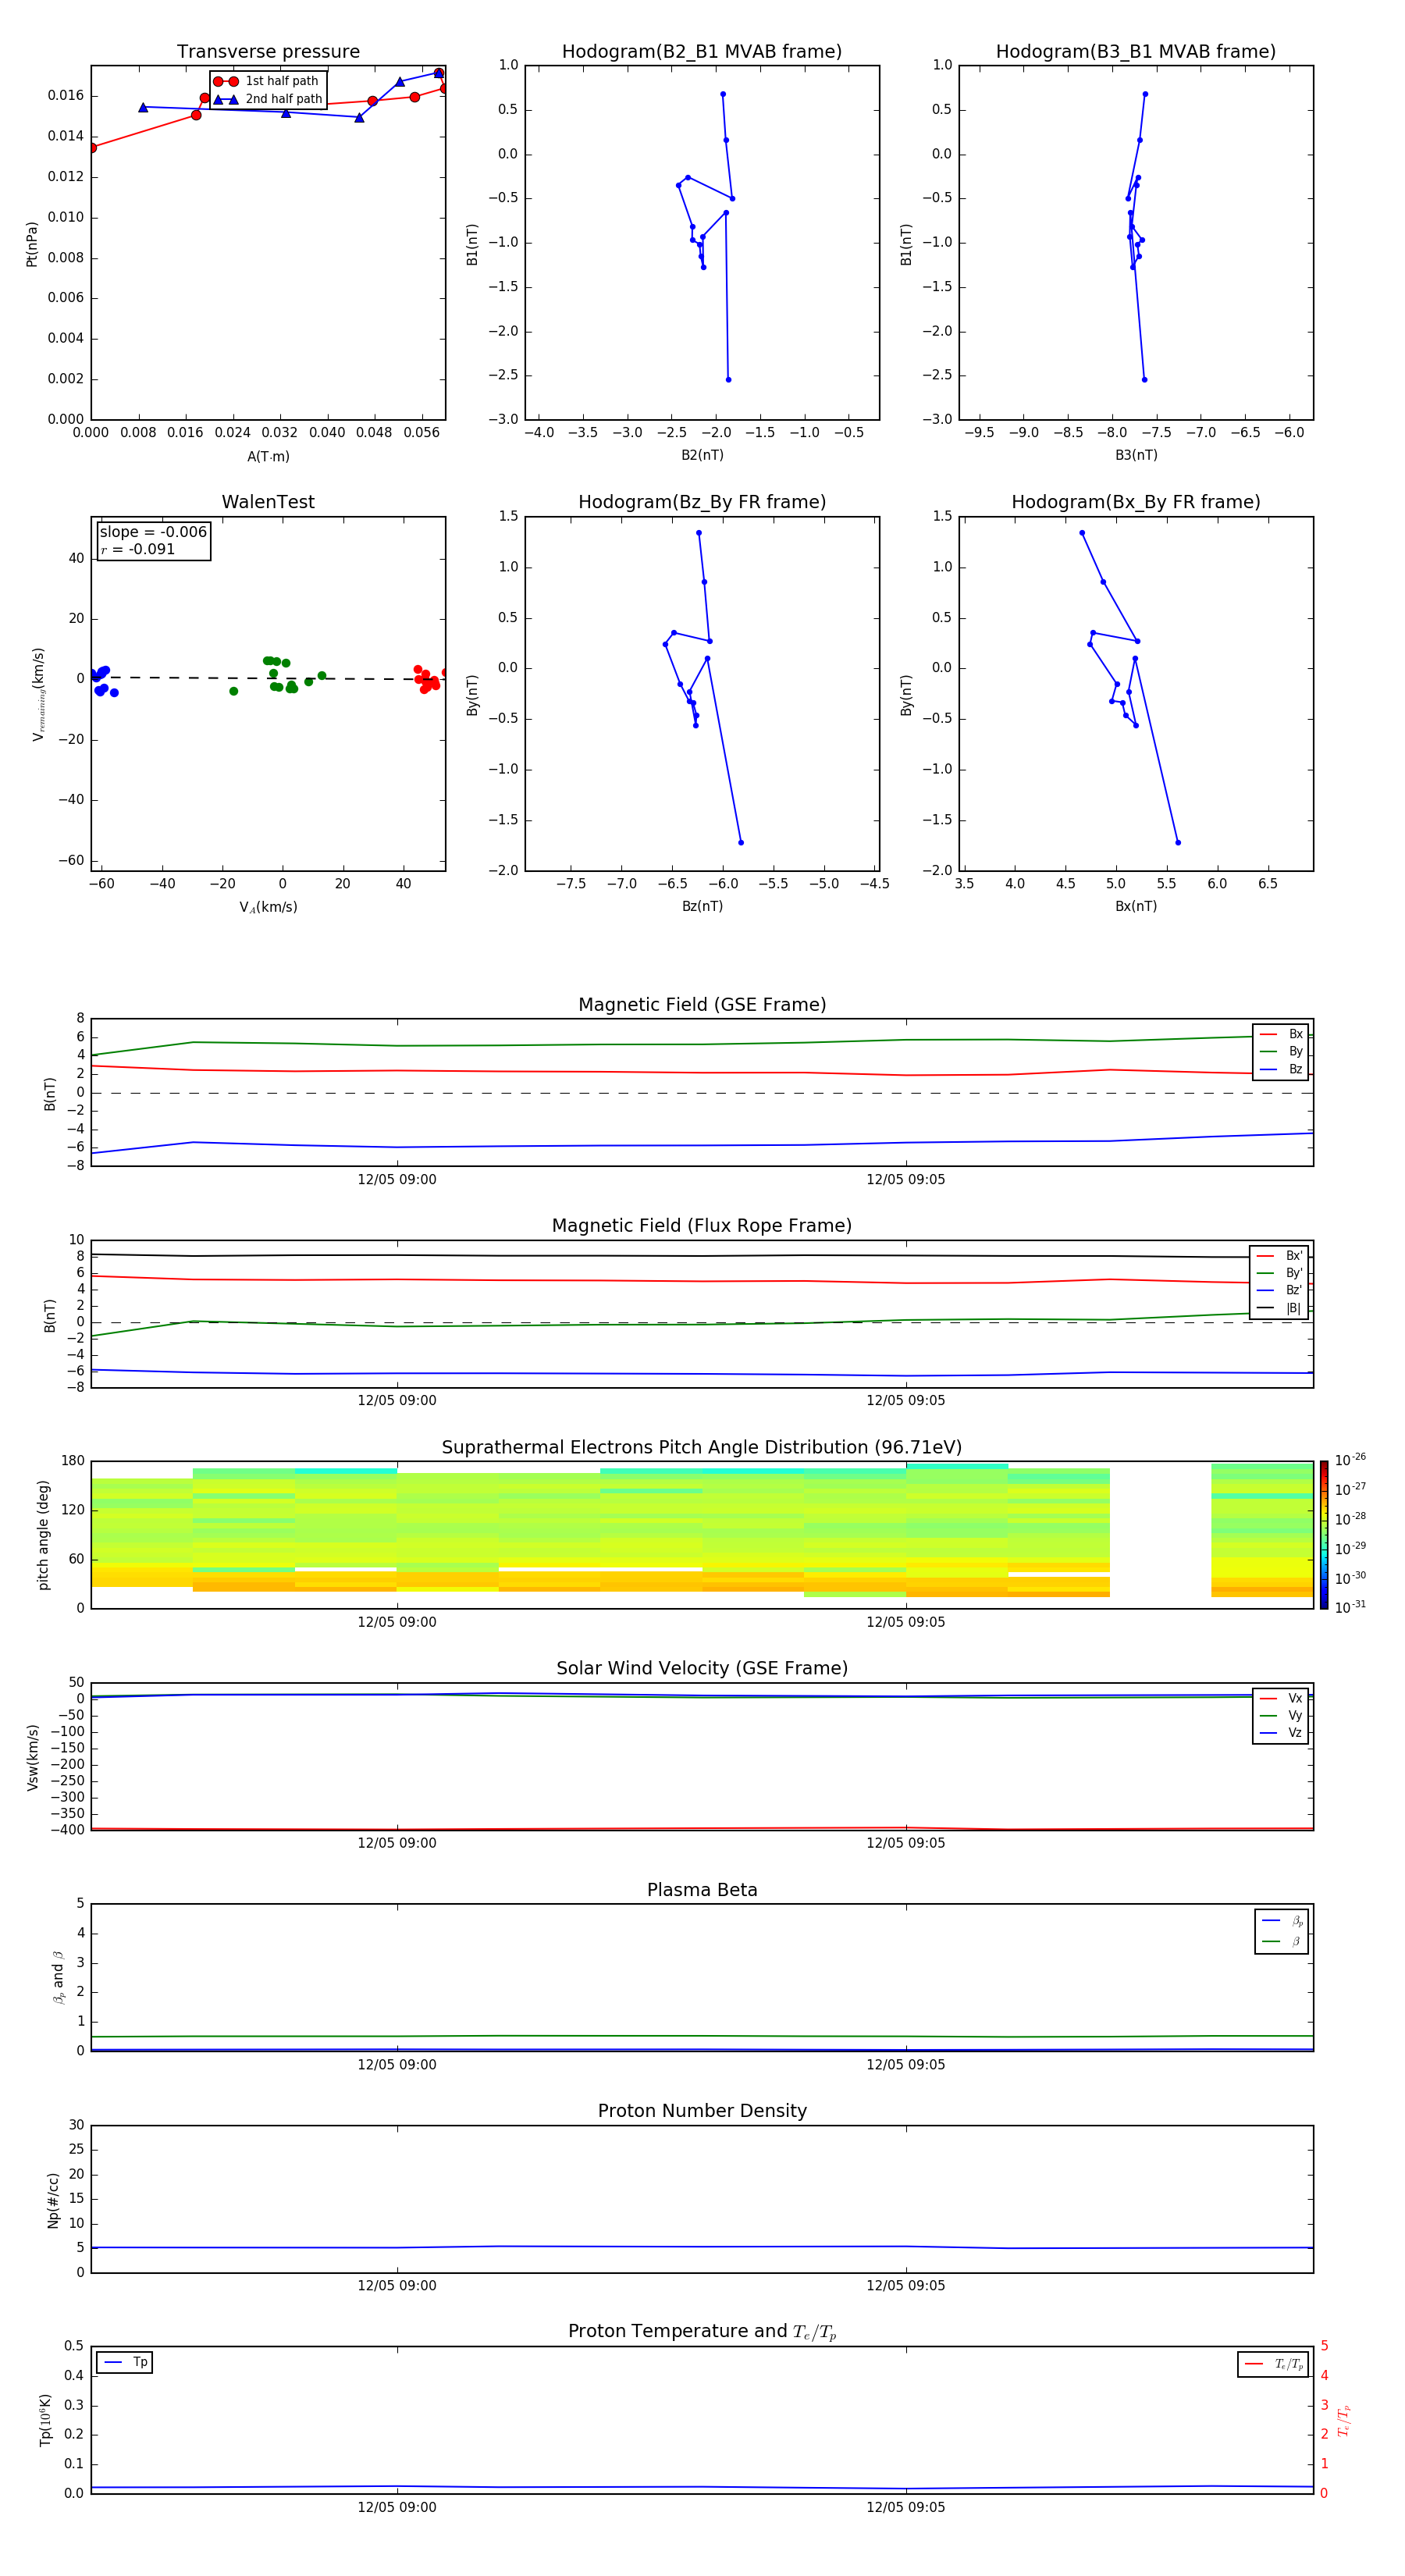Screen dimensions: 1405x2576
Task: Click the pitch angle color bar scale
Action: point(1324,1535)
